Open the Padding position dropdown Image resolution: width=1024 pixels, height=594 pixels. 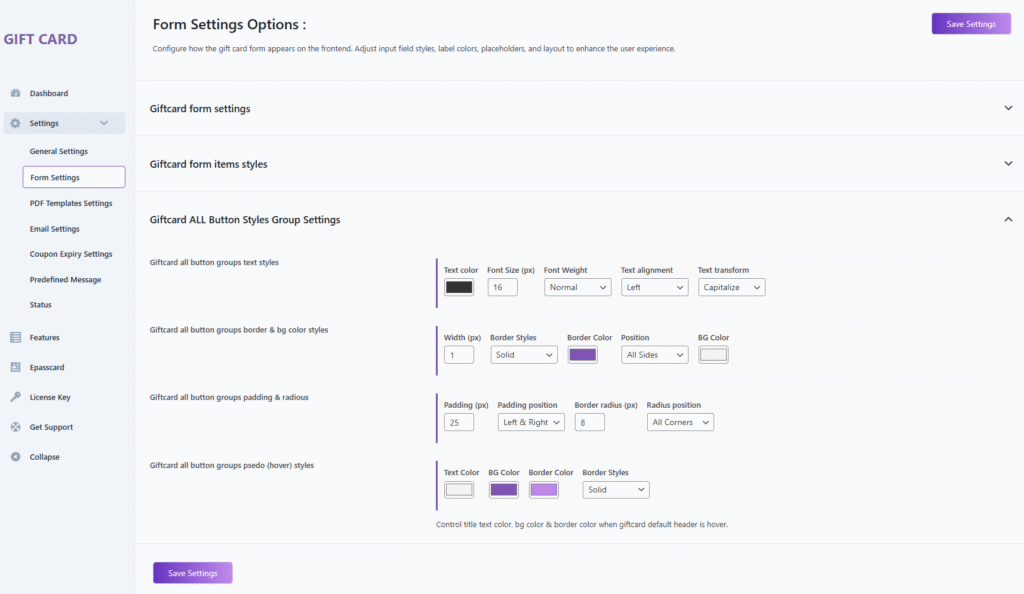coord(531,422)
